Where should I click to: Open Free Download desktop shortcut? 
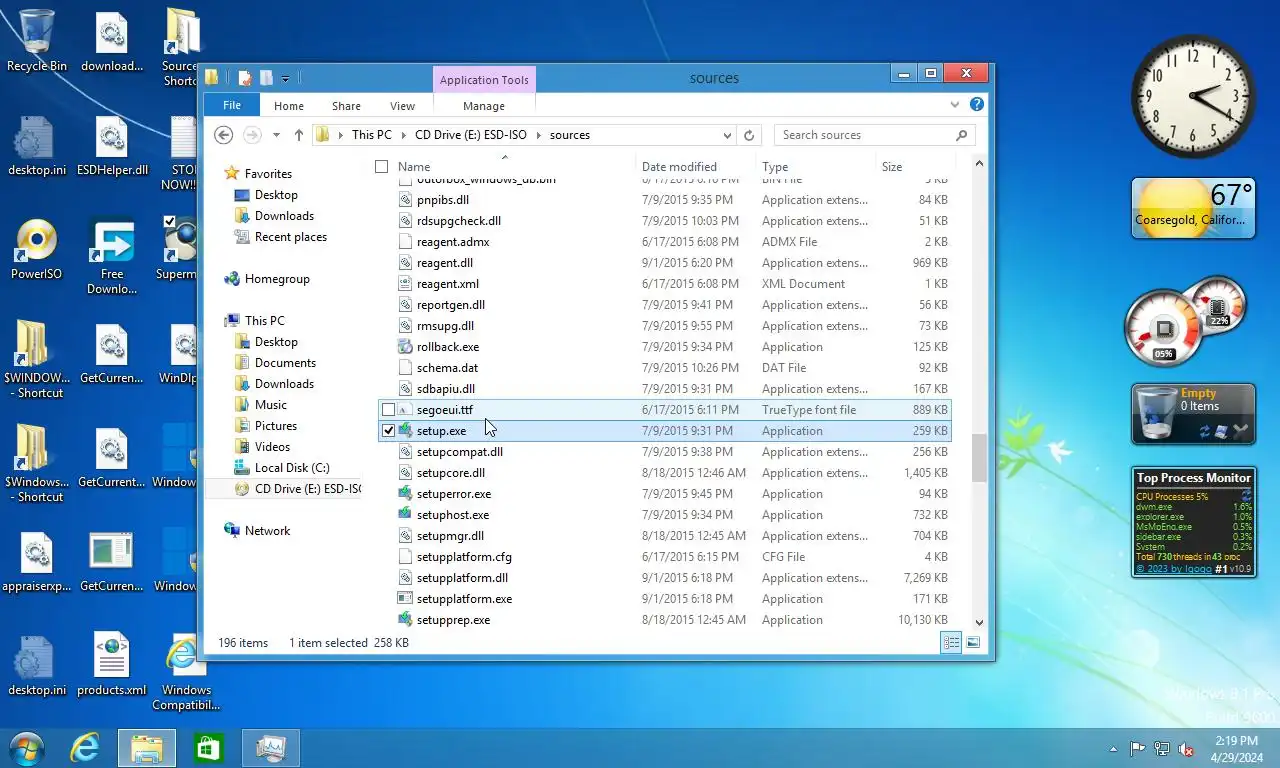(112, 257)
